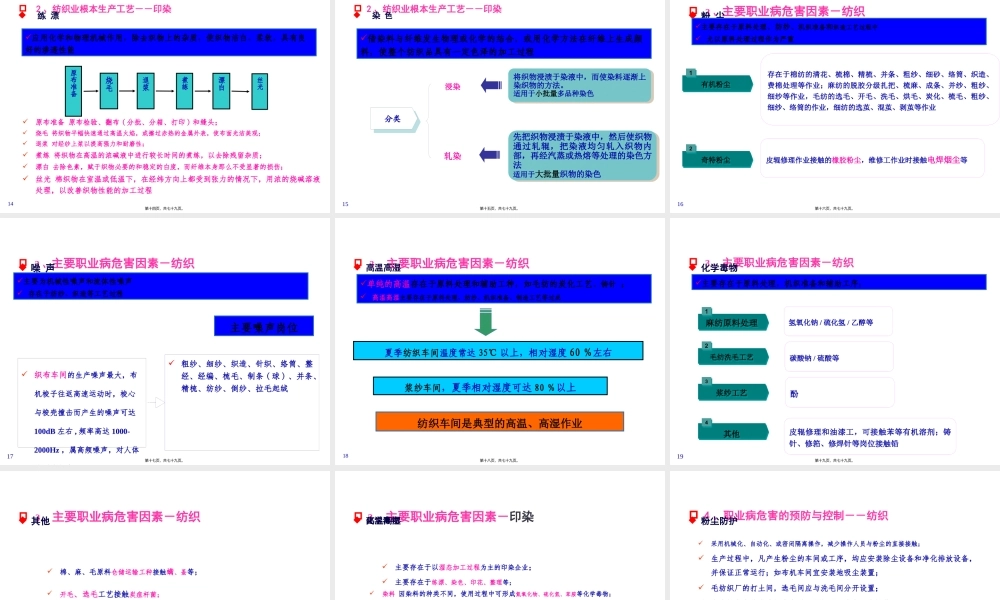This screenshot has height=600, width=1000.
Task: Click the red bookmark icon beside 其他 title
Action: tap(23, 518)
